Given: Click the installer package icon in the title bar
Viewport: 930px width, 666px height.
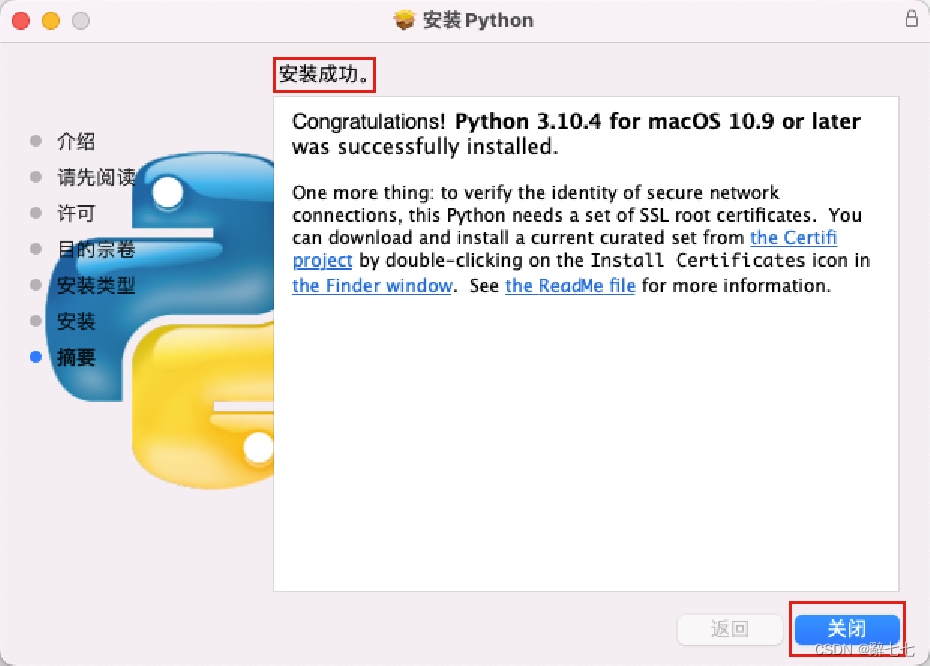Looking at the screenshot, I should pyautogui.click(x=404, y=19).
